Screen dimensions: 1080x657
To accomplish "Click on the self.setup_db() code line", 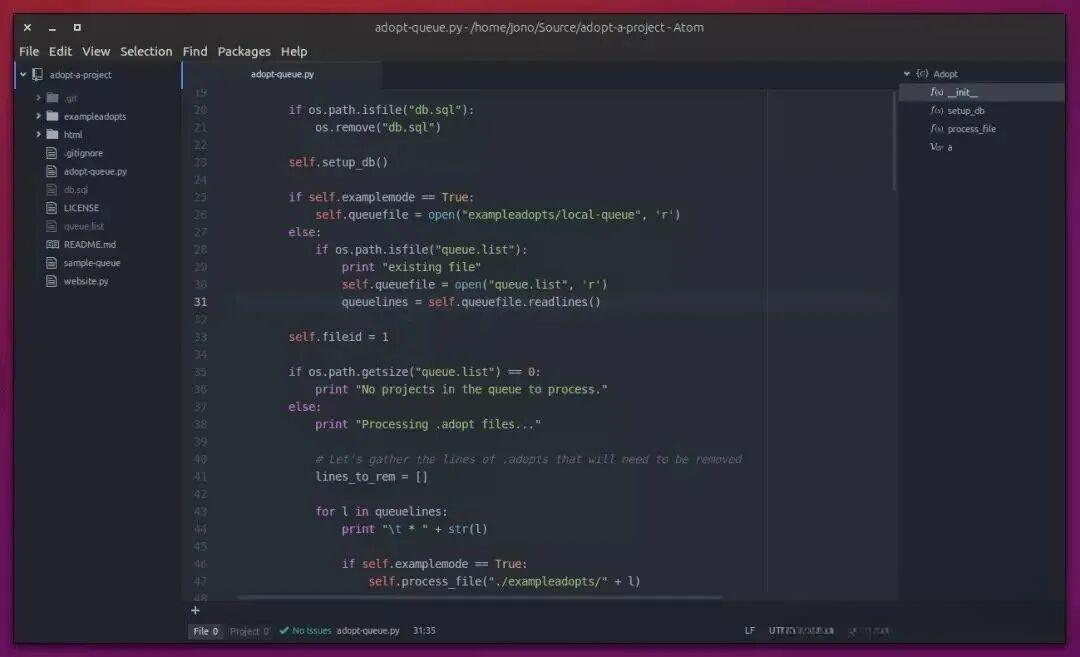I will (x=338, y=162).
